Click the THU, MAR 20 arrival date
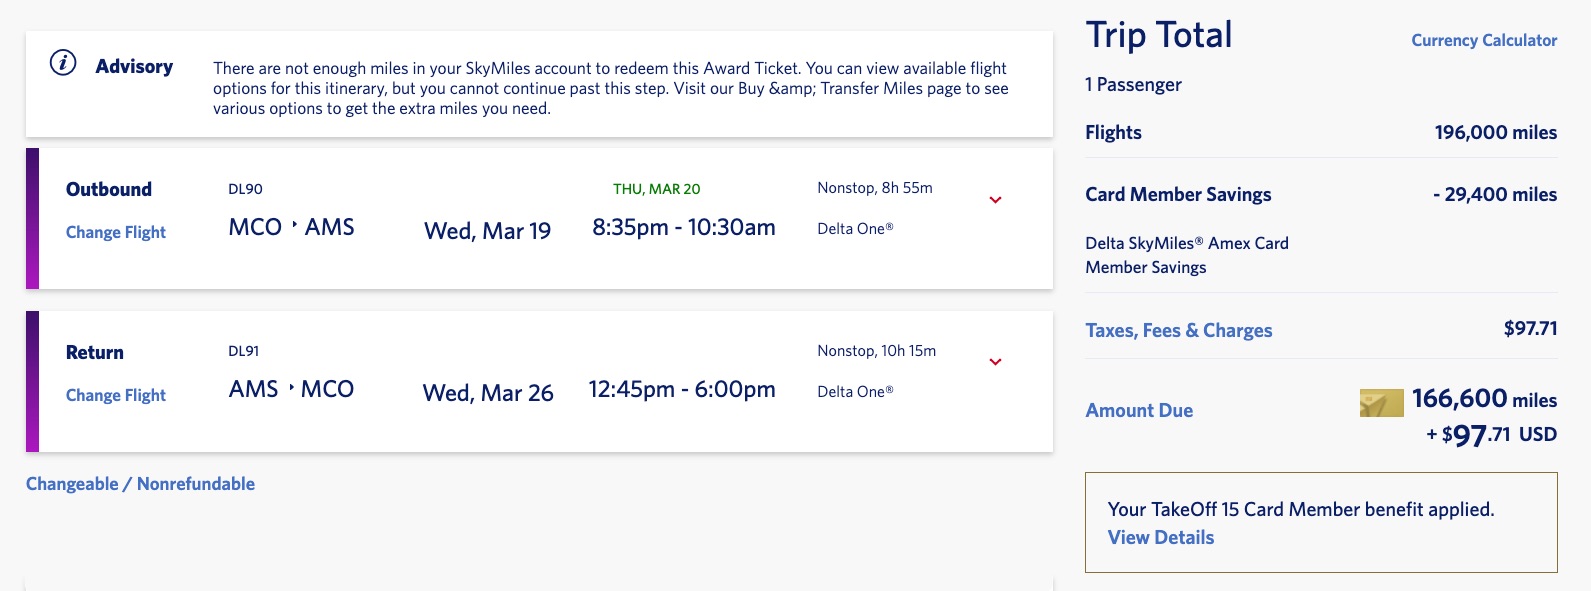This screenshot has height=591, width=1591. 657,188
